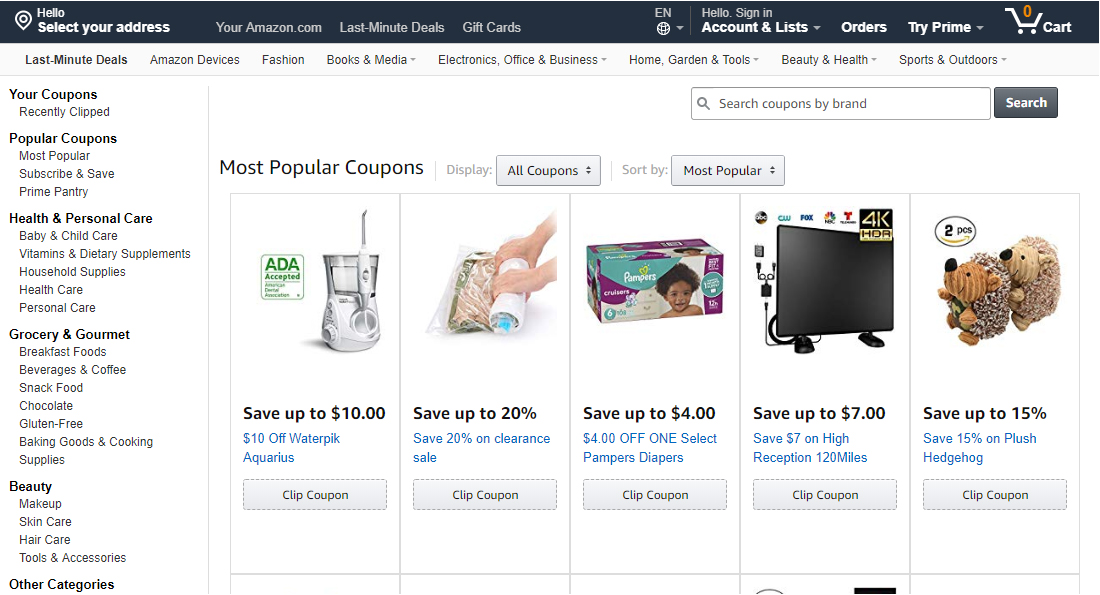Open the Books & Media menu

click(371, 60)
